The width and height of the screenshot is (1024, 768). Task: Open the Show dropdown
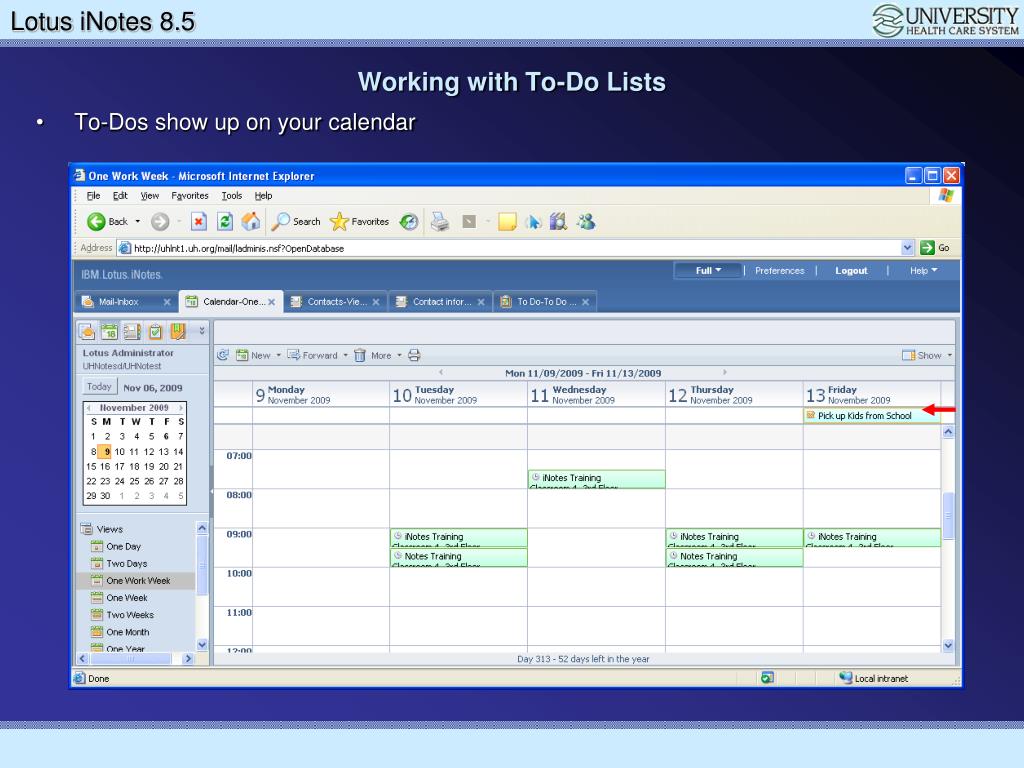click(x=927, y=355)
